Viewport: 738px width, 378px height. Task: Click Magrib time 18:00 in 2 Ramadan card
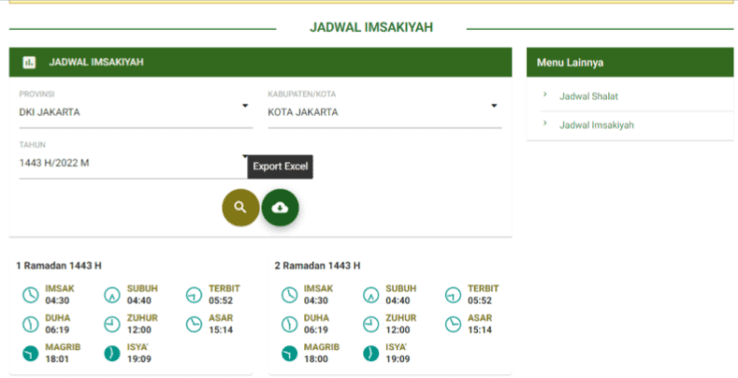(x=316, y=359)
